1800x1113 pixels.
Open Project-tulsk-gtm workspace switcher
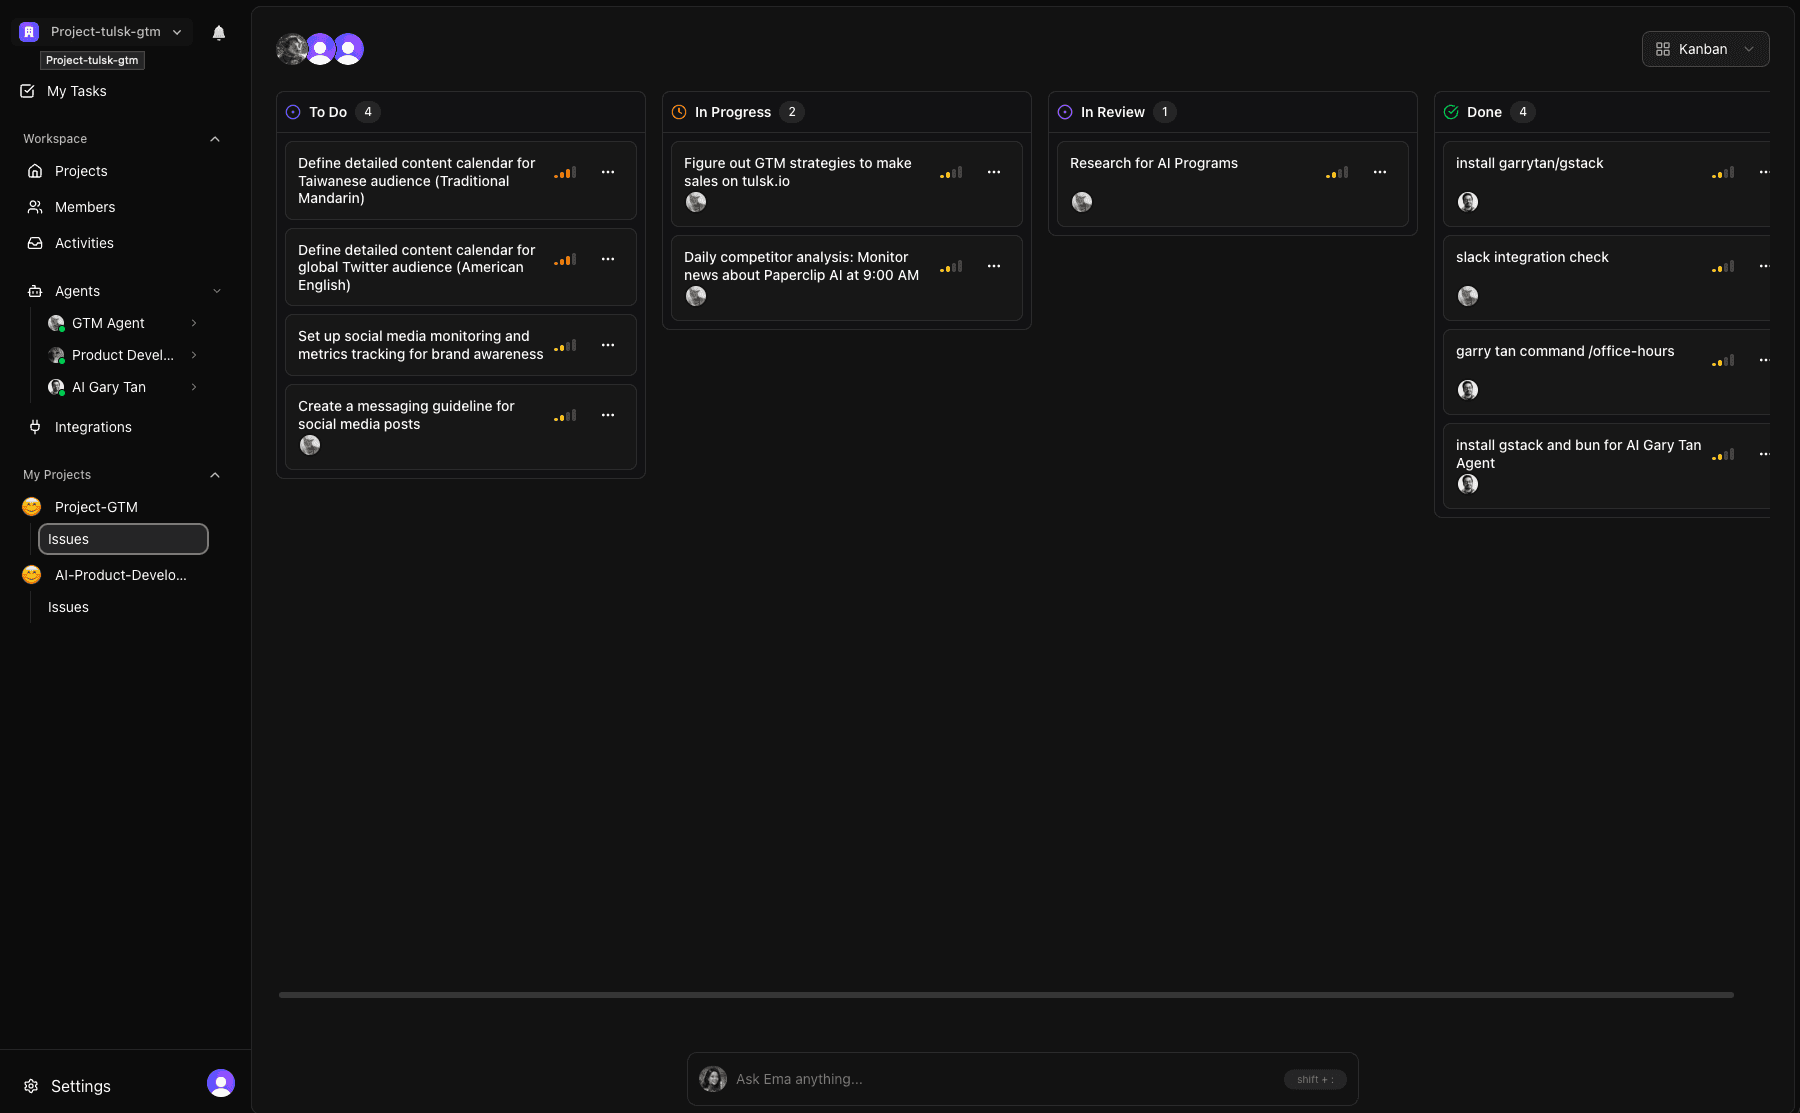(x=104, y=32)
